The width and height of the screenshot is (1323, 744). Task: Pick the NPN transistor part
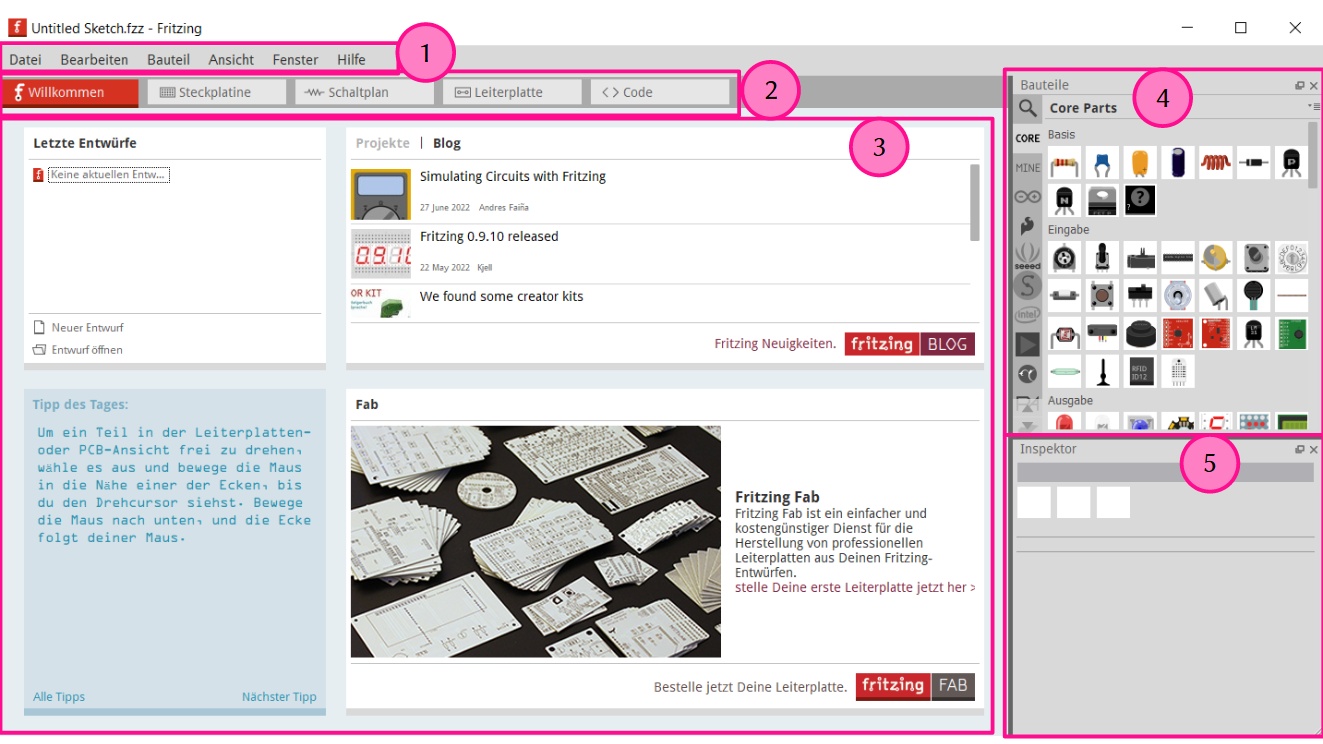pyautogui.click(x=1064, y=200)
